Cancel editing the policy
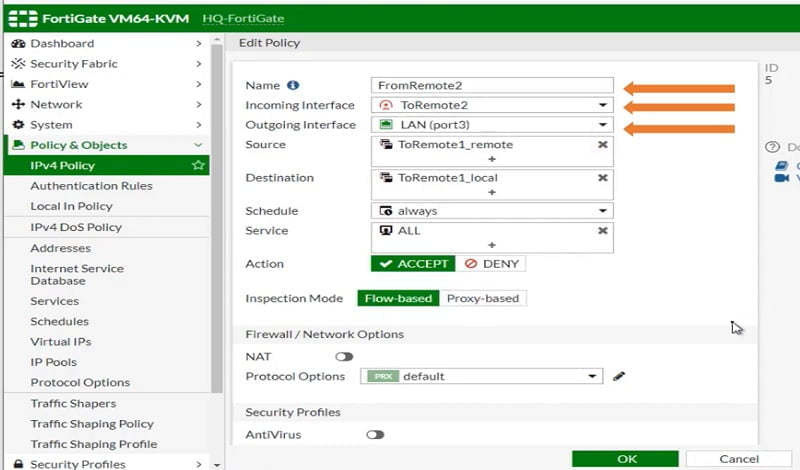 tap(739, 459)
